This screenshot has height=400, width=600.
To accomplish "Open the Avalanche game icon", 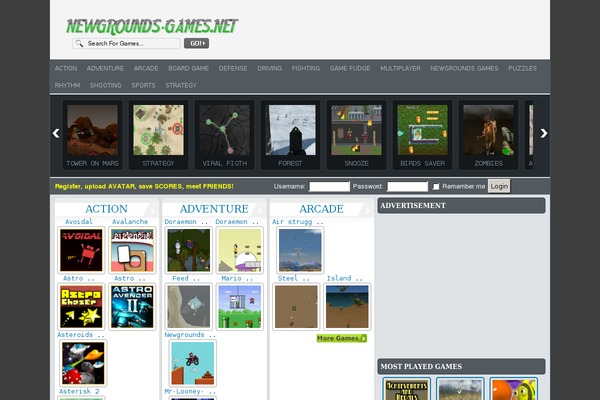I will point(132,250).
